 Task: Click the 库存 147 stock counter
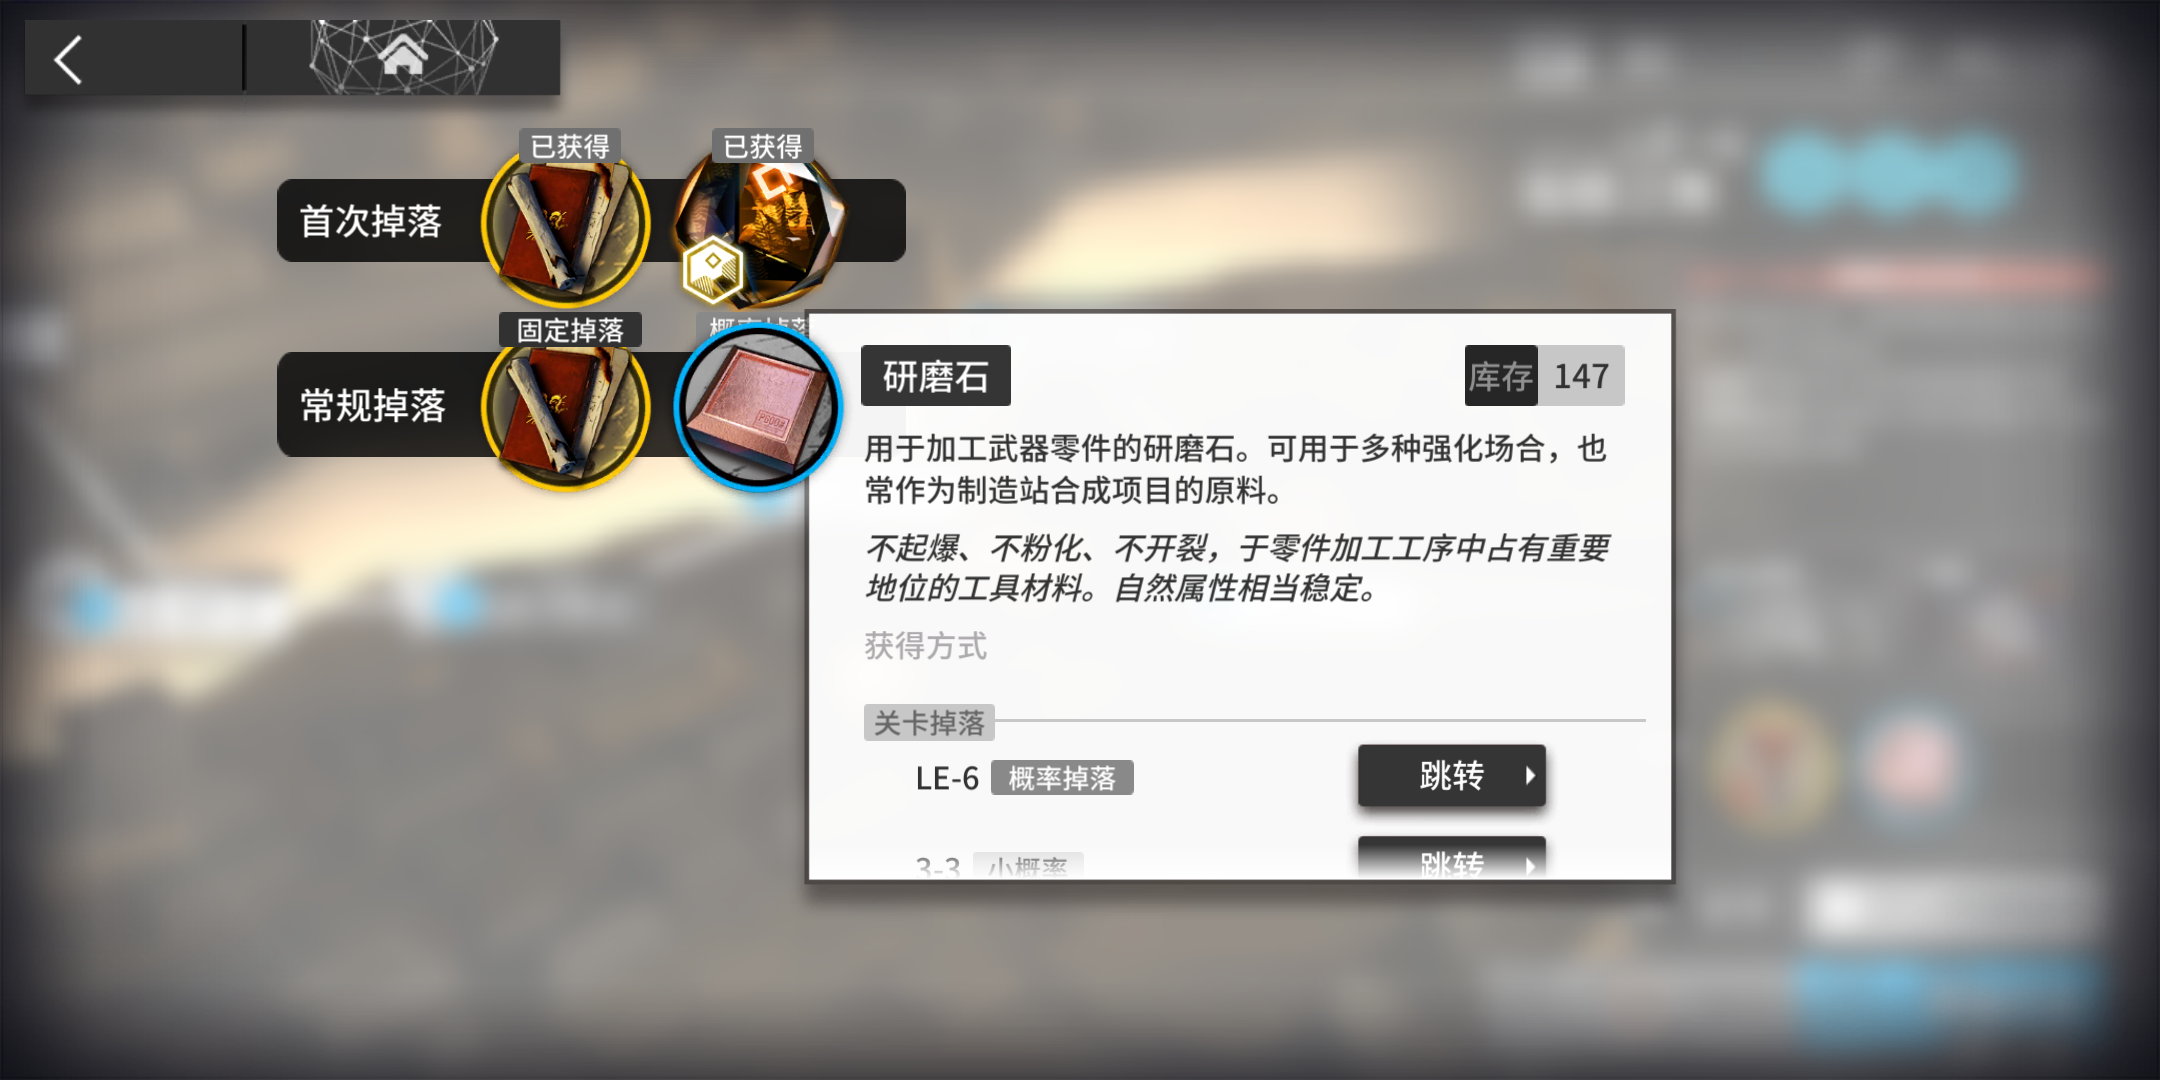[1544, 376]
